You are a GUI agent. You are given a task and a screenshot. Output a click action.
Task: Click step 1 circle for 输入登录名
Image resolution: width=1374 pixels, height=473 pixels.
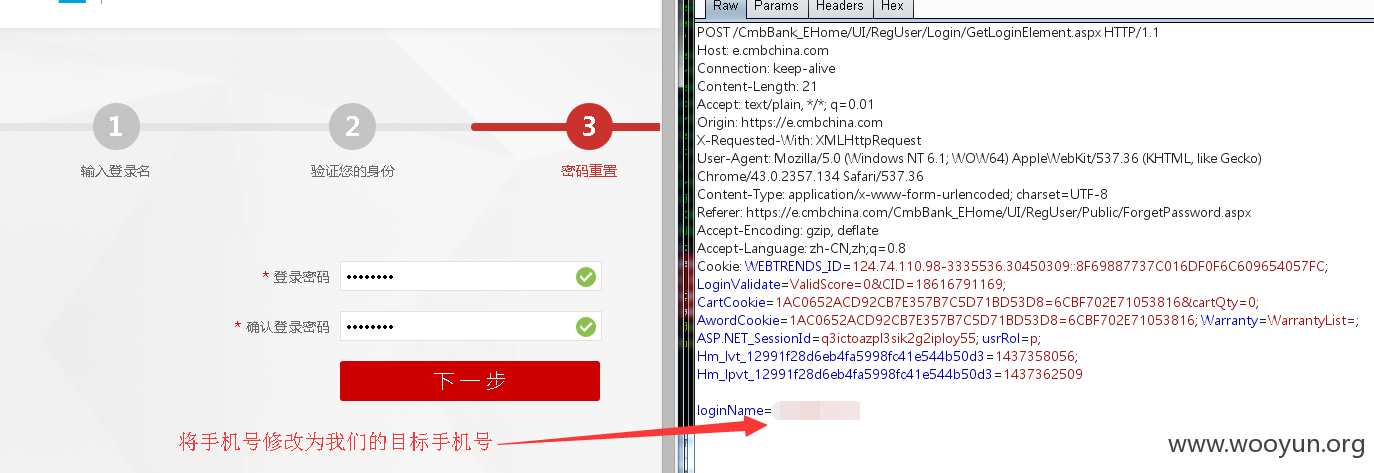pyautogui.click(x=116, y=127)
